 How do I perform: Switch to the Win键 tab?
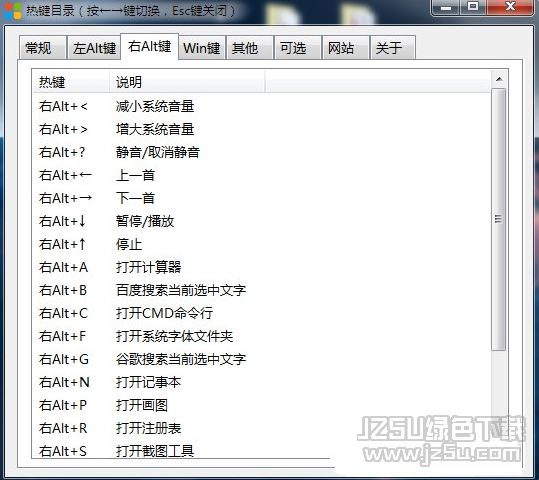[202, 47]
